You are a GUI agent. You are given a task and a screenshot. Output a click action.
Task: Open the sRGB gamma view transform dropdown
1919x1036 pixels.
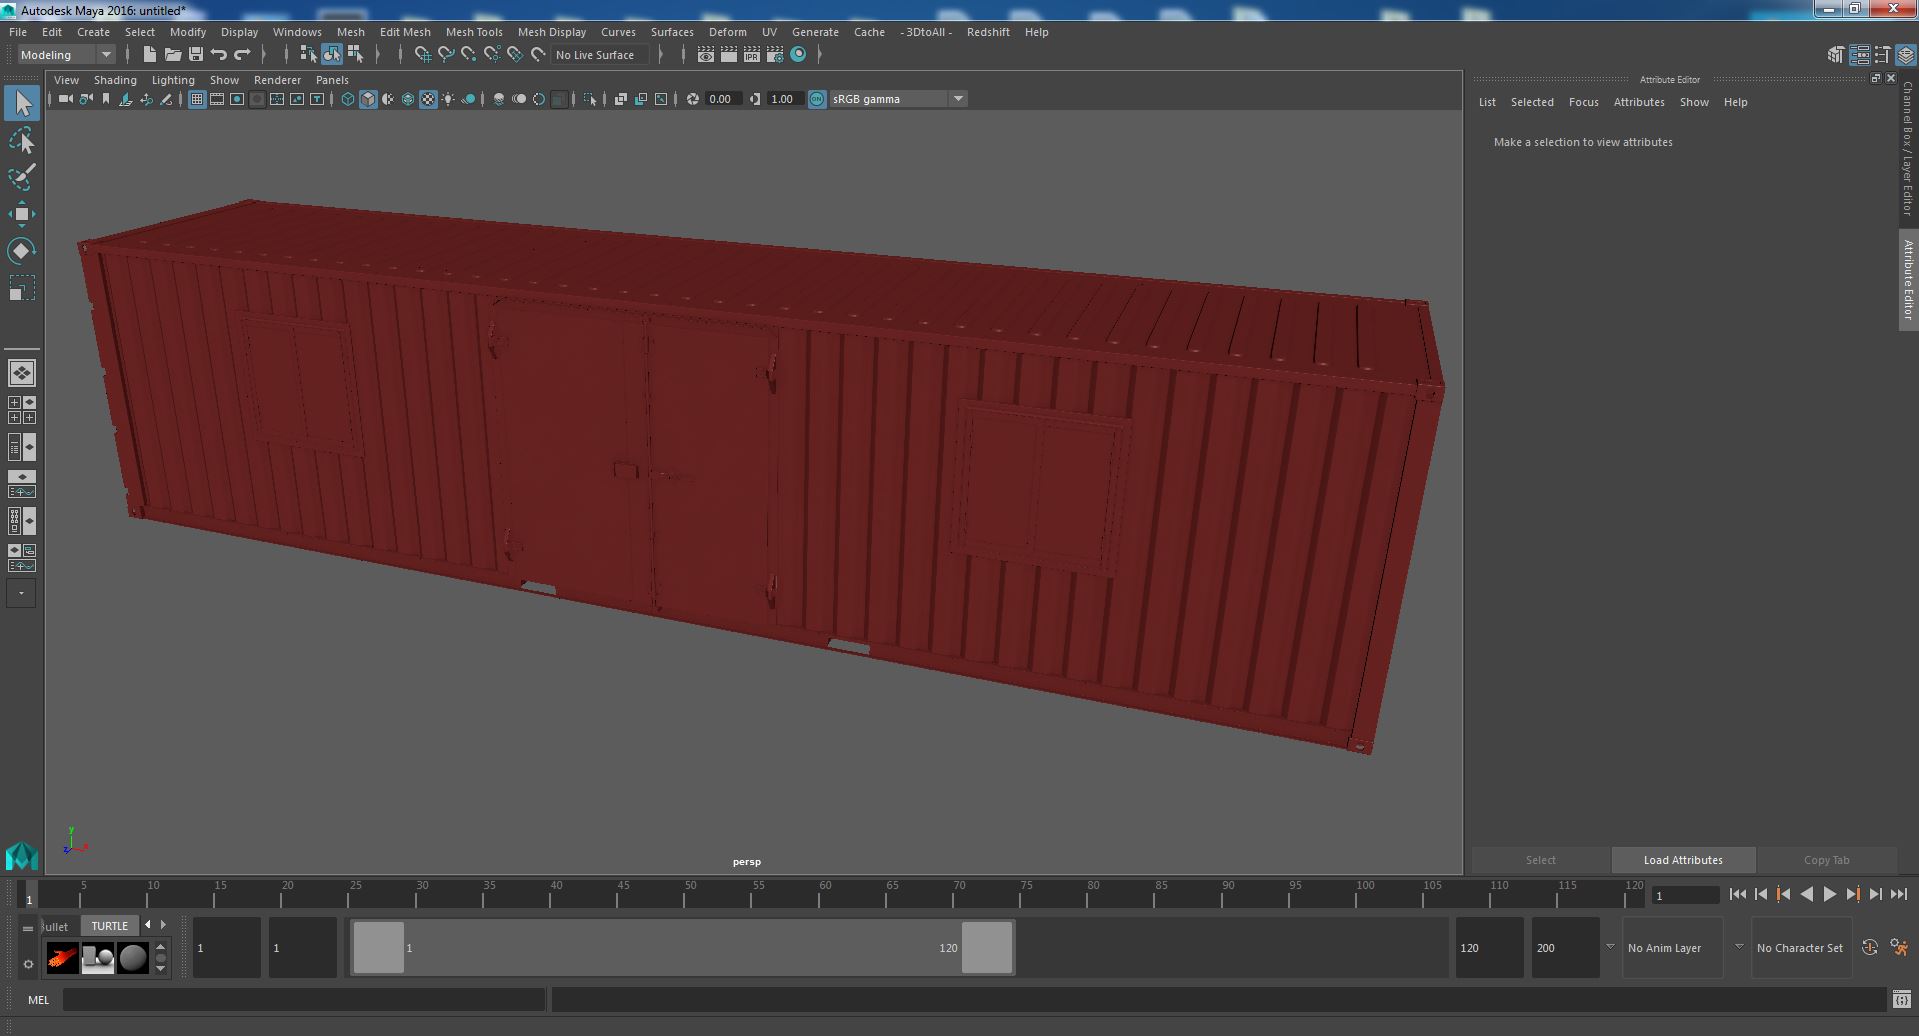(897, 99)
